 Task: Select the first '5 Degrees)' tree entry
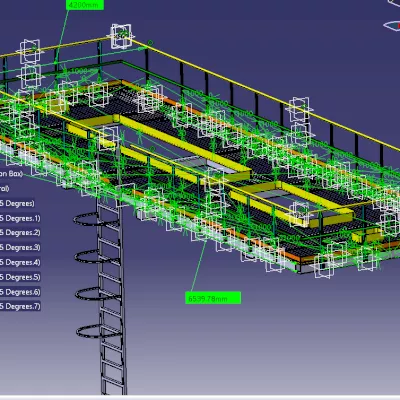click(17, 203)
